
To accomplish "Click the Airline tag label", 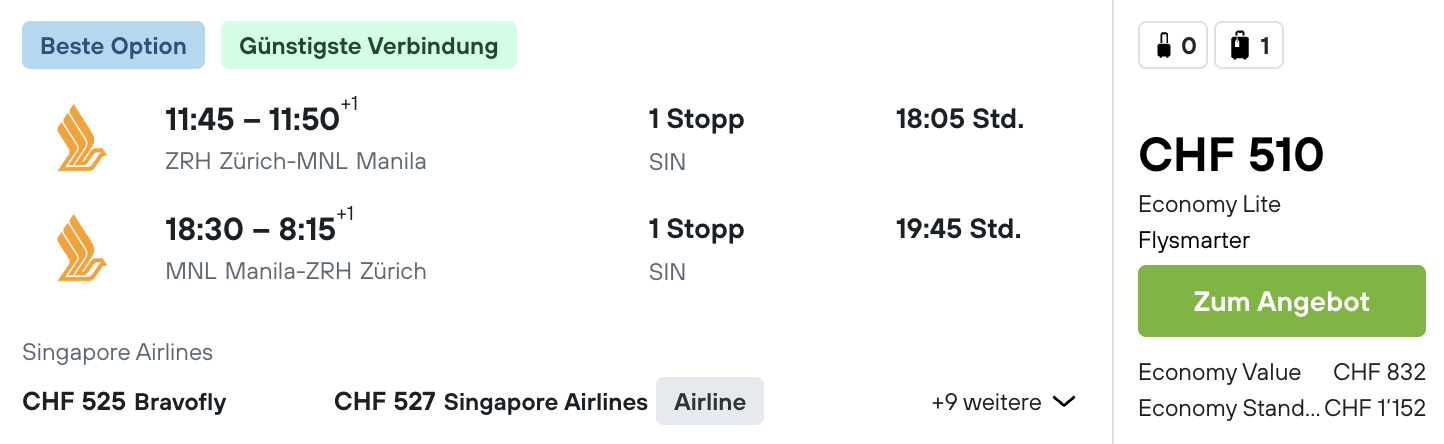I will click(x=710, y=402).
